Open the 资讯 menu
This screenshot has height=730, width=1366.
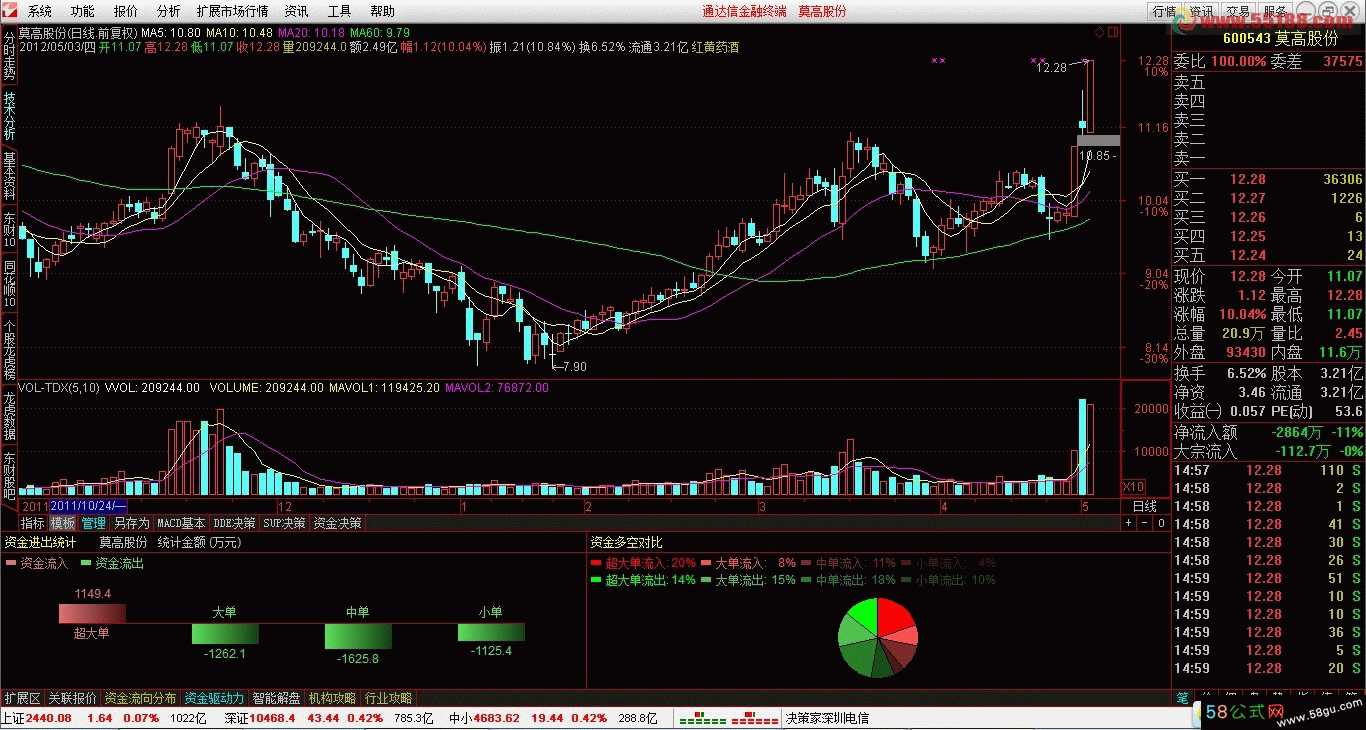(297, 11)
